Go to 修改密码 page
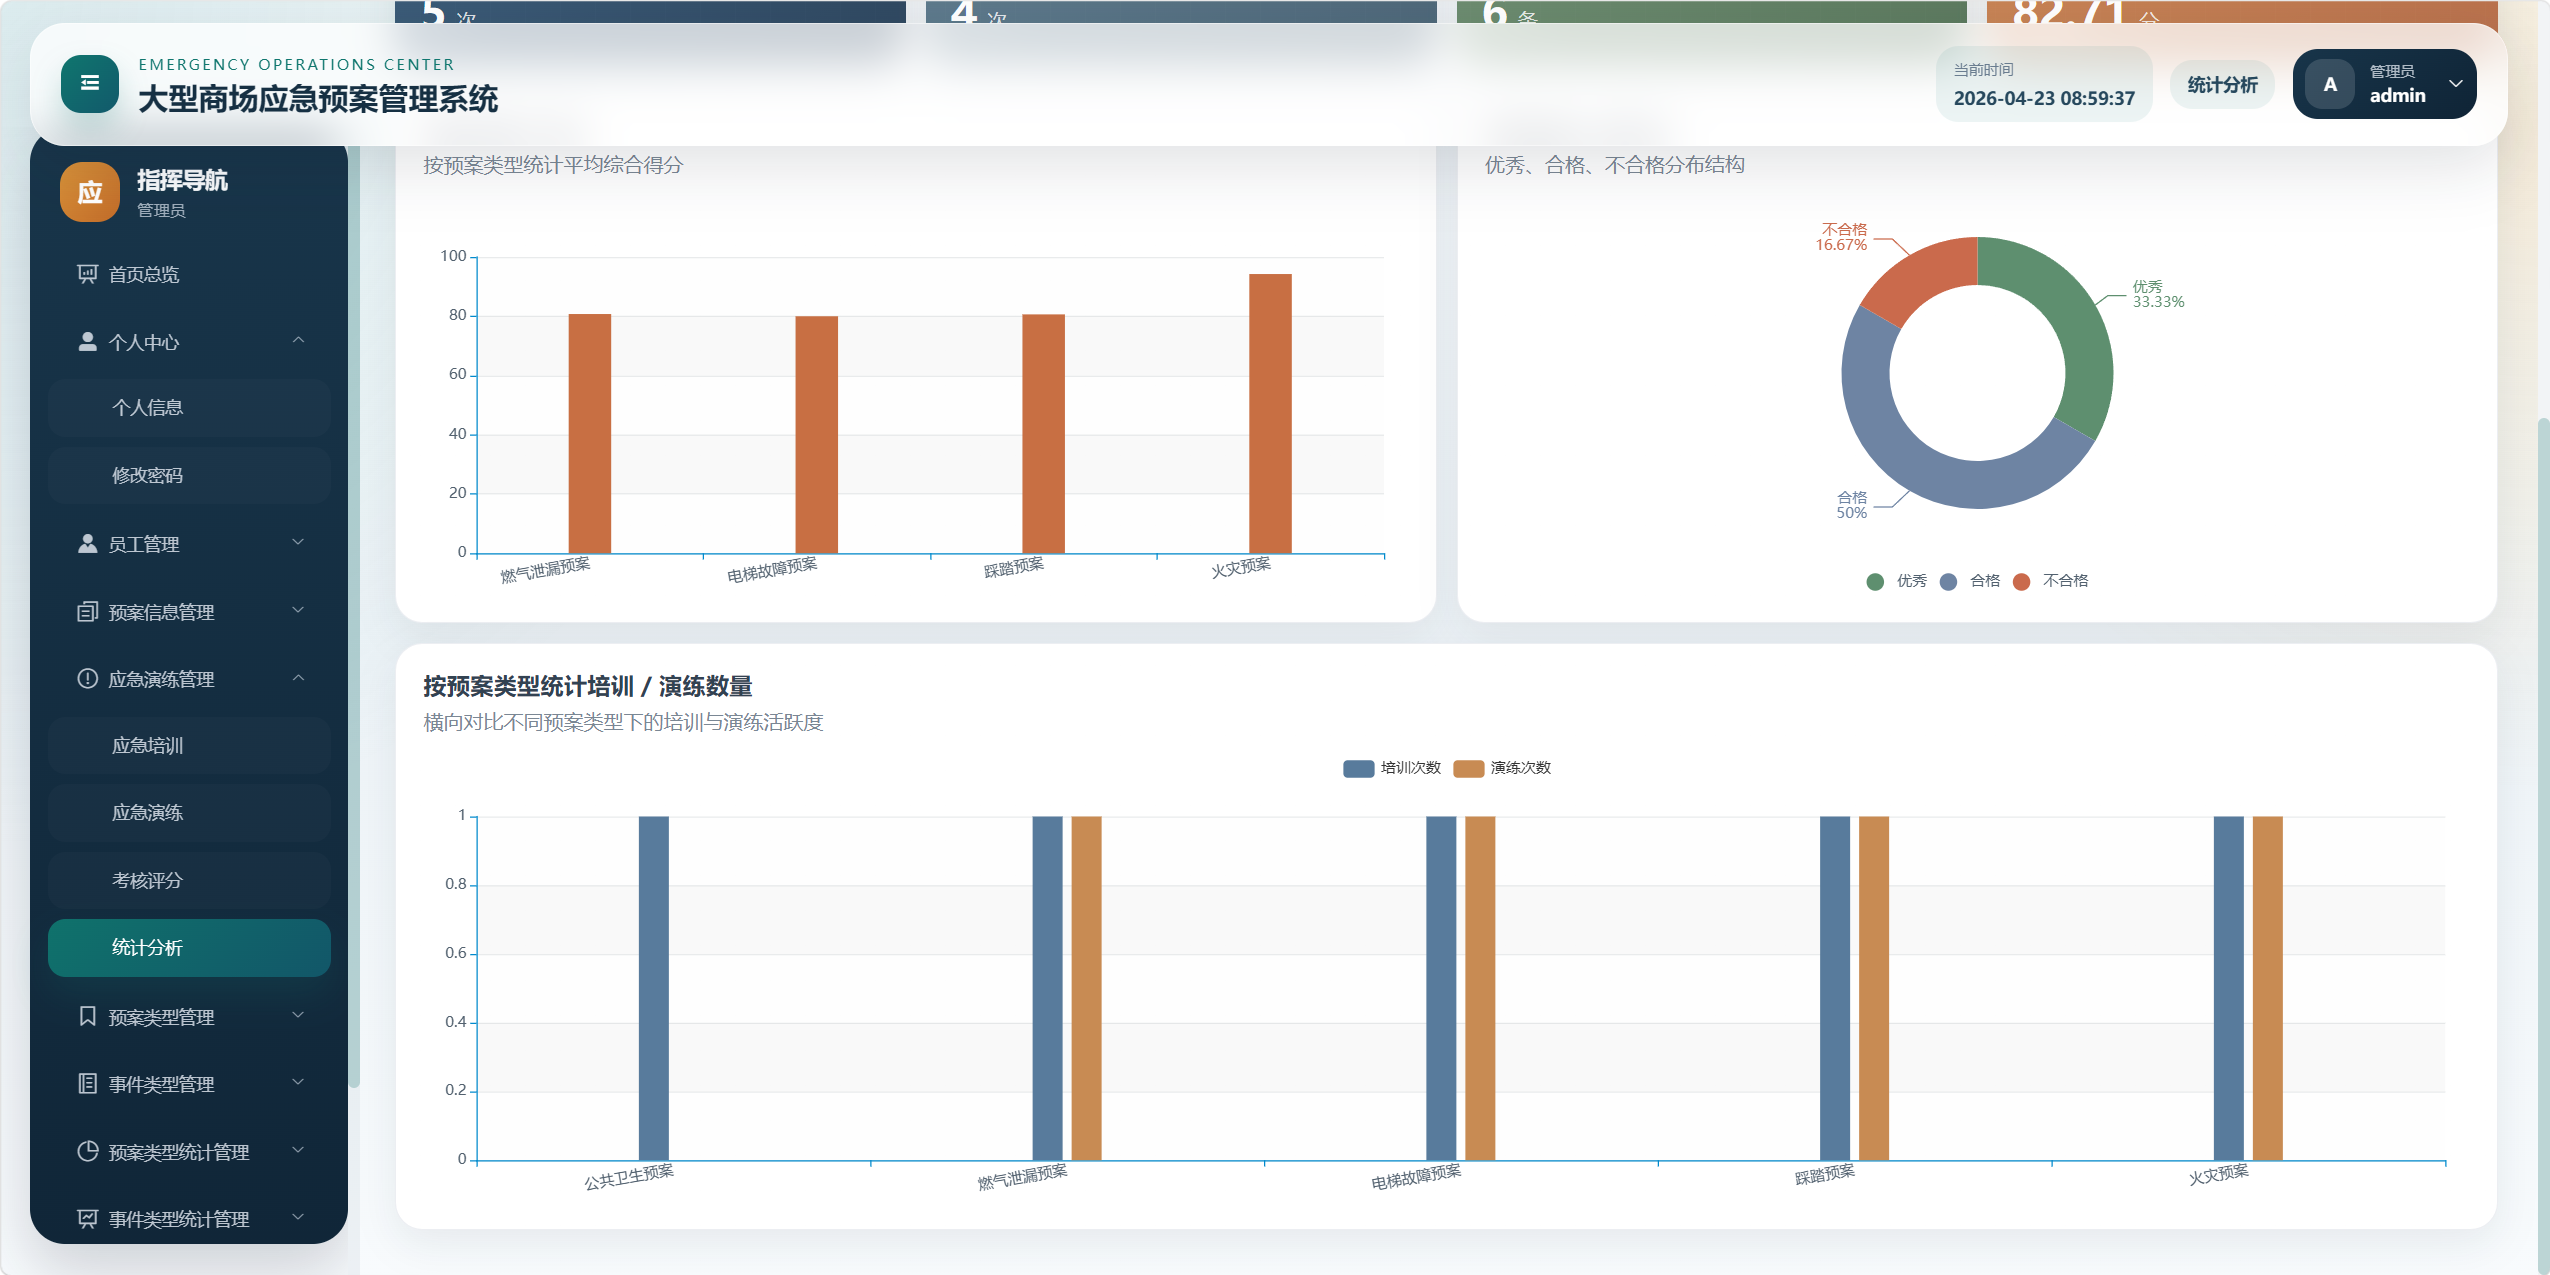This screenshot has width=2550, height=1275. (147, 475)
